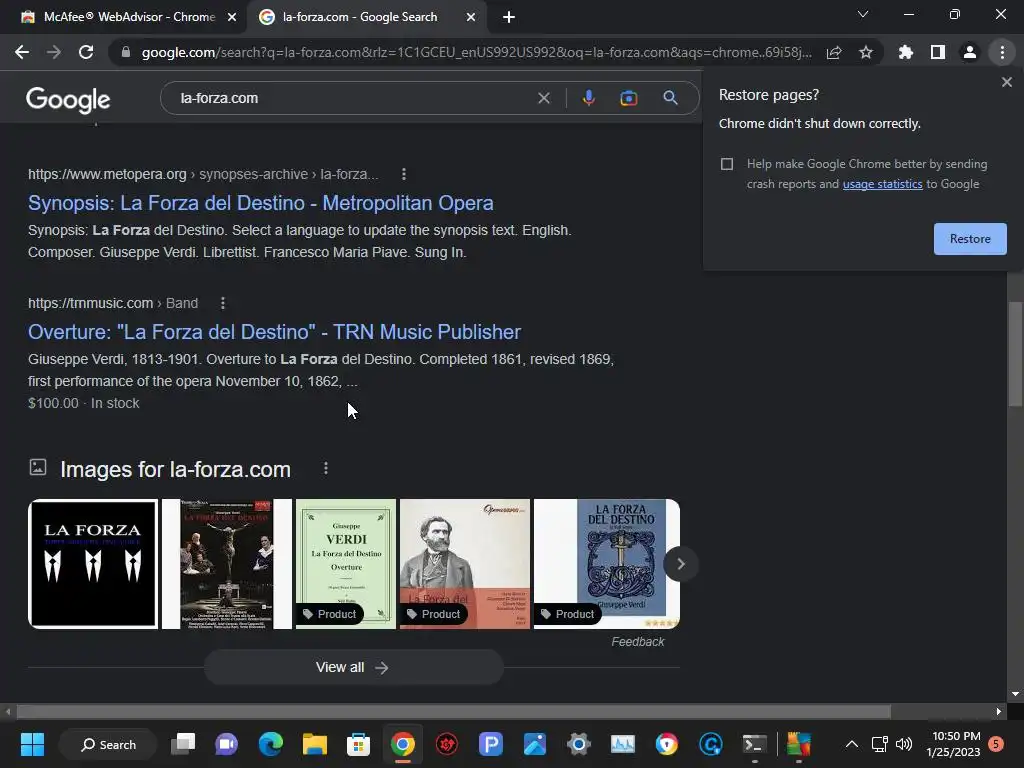
Task: Bookmark this page with the star
Action: 866,52
